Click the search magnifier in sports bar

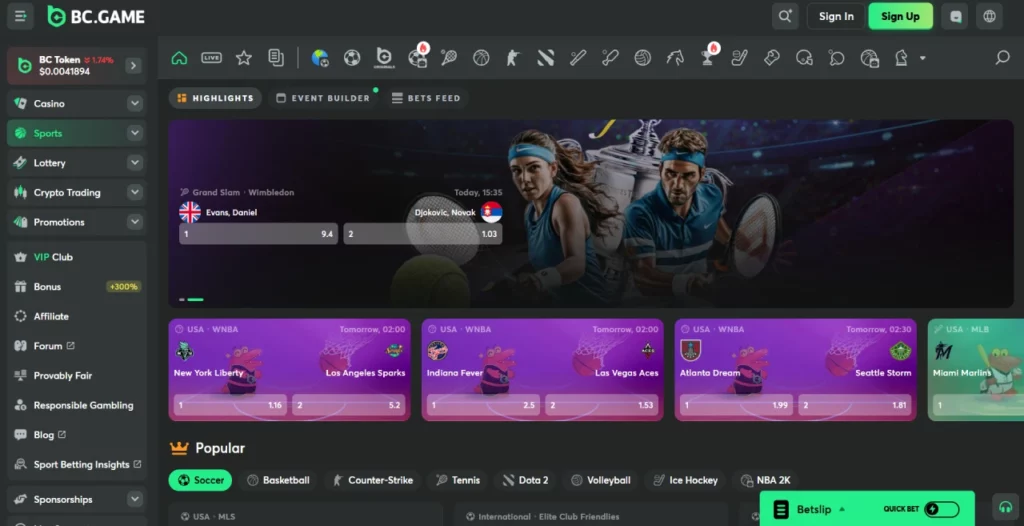(1002, 58)
